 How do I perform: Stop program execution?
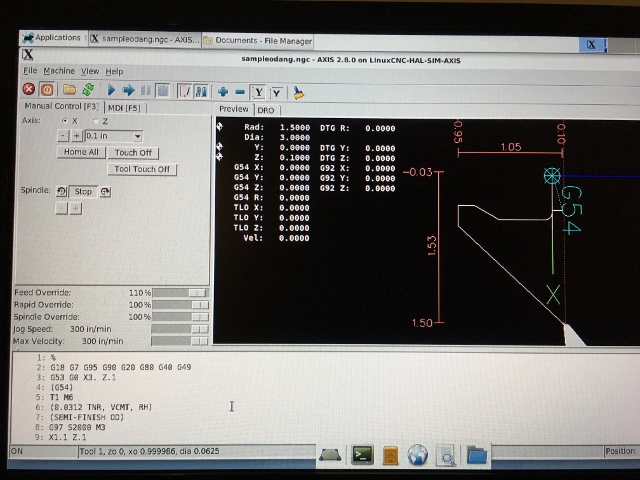[x=162, y=91]
